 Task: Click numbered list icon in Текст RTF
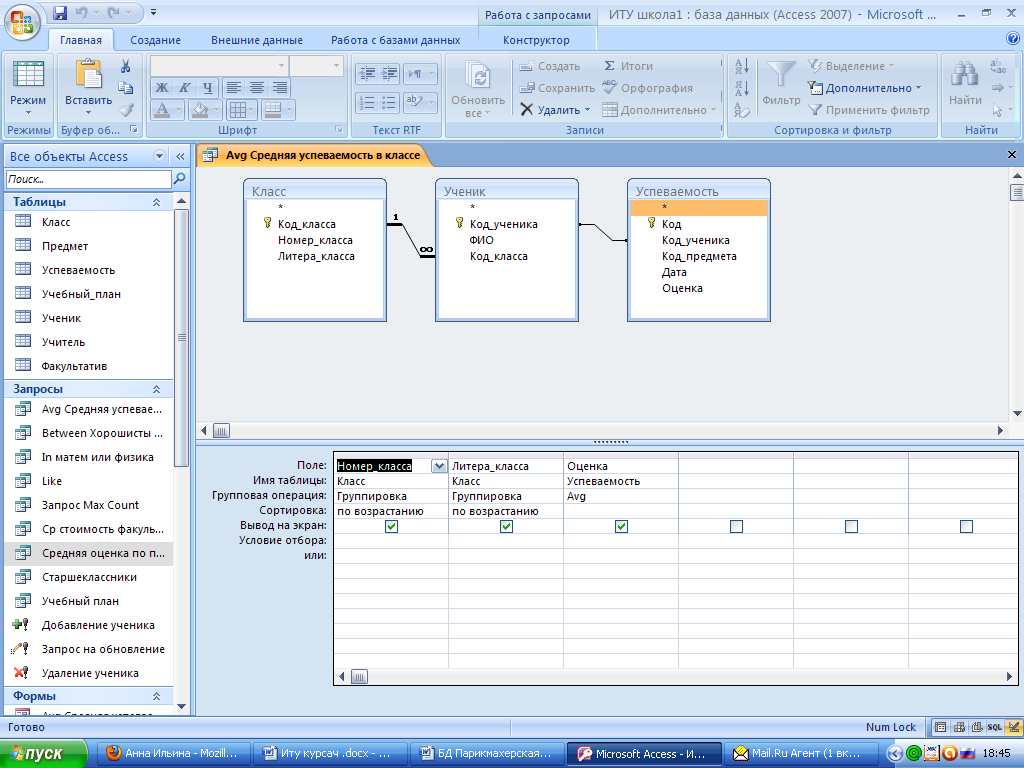(x=367, y=103)
